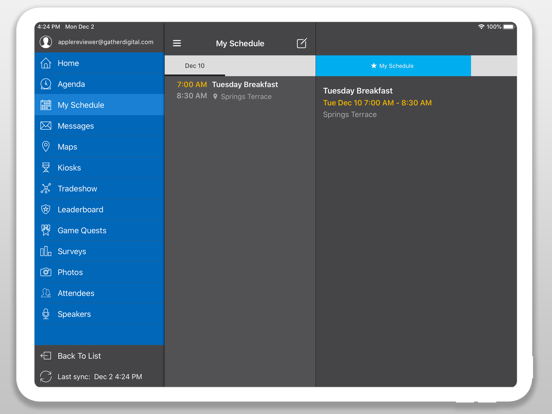
Task: Open the Home icon in sidebar
Action: 46,63
